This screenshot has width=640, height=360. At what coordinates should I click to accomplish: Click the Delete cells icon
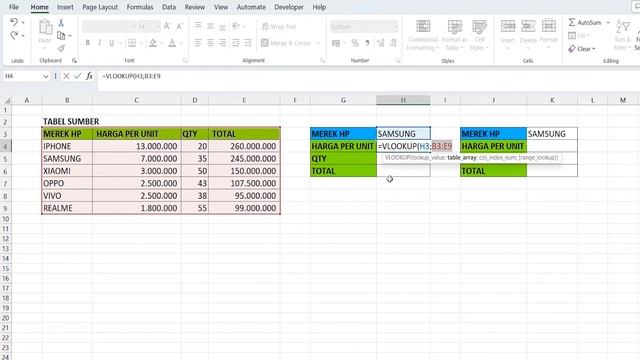528,26
